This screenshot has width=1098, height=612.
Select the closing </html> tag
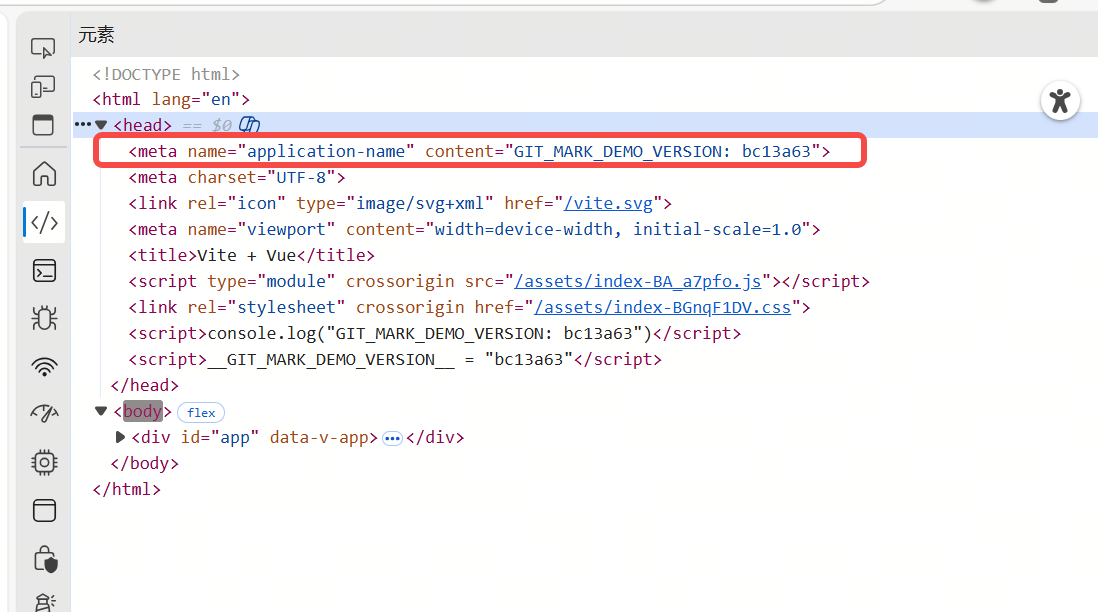[127, 489]
